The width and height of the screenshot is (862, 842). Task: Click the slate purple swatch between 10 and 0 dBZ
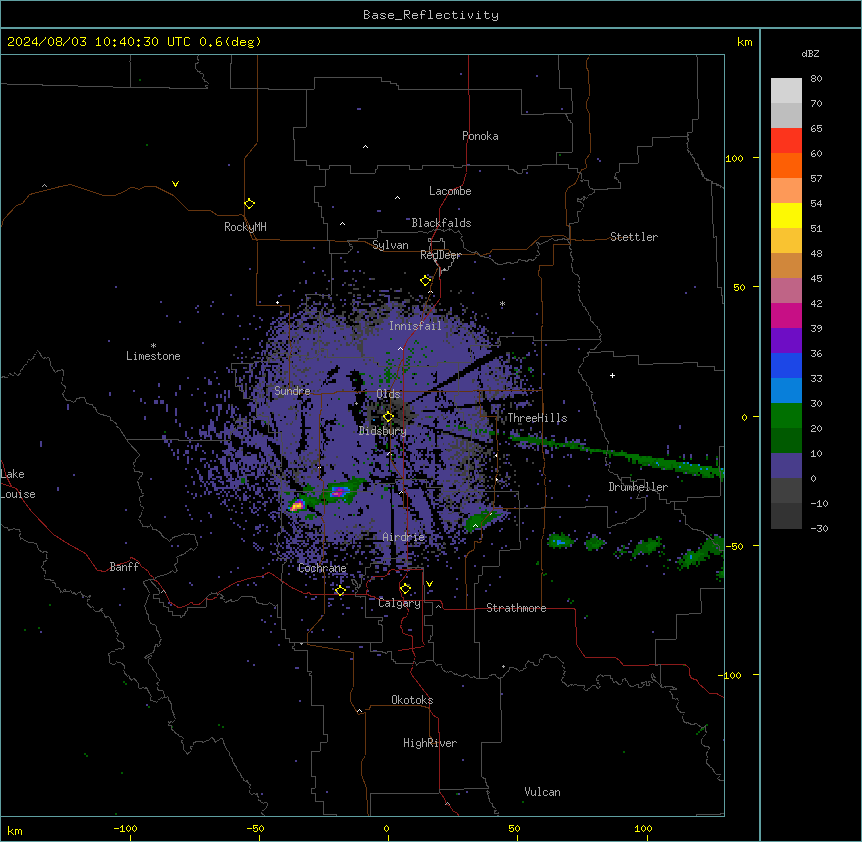point(786,466)
